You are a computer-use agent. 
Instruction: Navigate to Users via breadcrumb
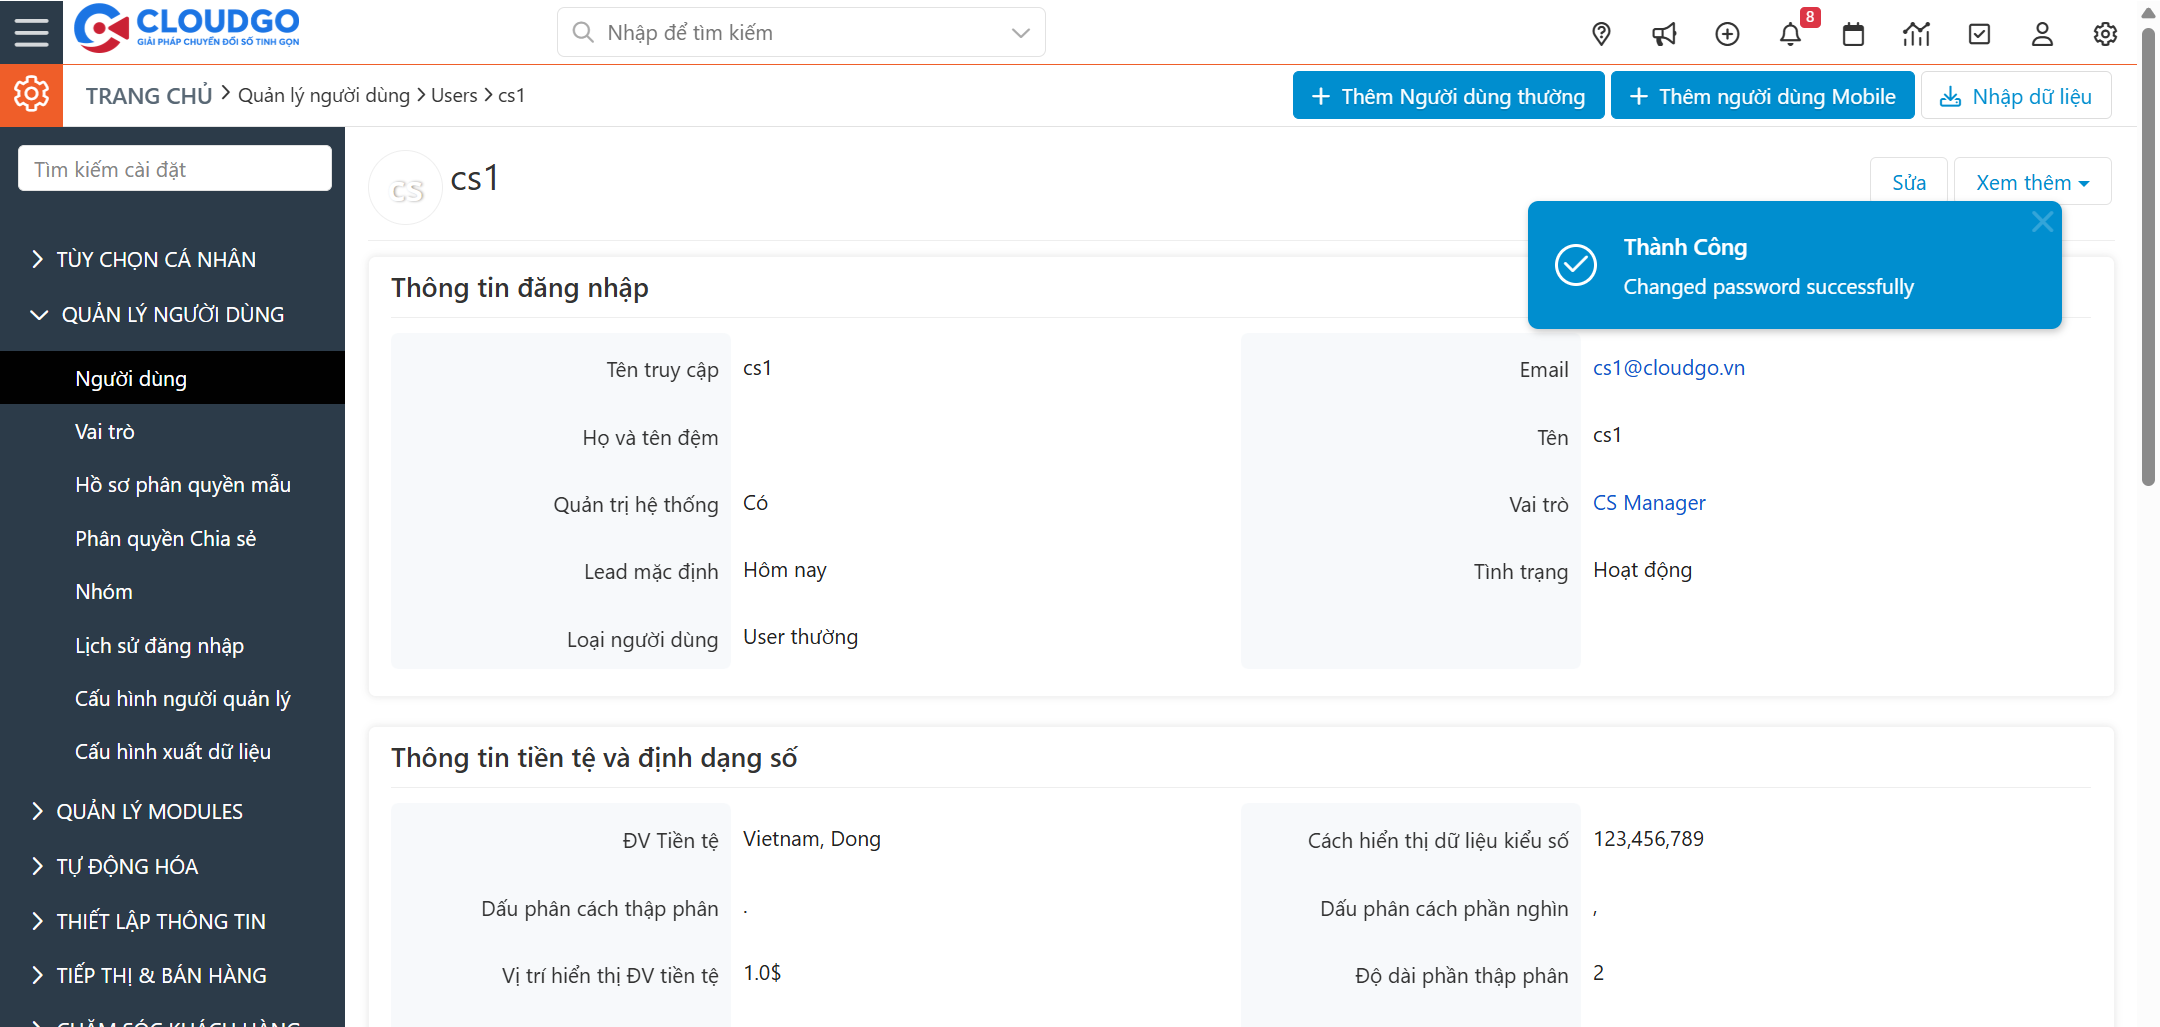[455, 94]
